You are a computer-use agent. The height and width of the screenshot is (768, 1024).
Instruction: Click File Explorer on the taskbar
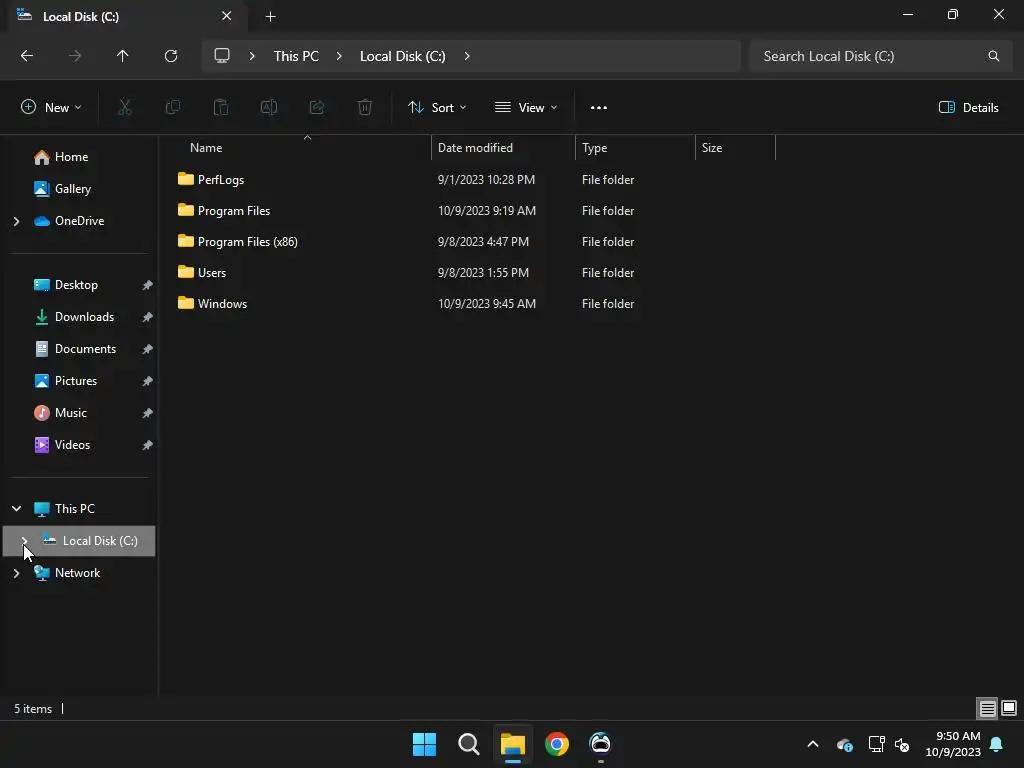click(513, 744)
